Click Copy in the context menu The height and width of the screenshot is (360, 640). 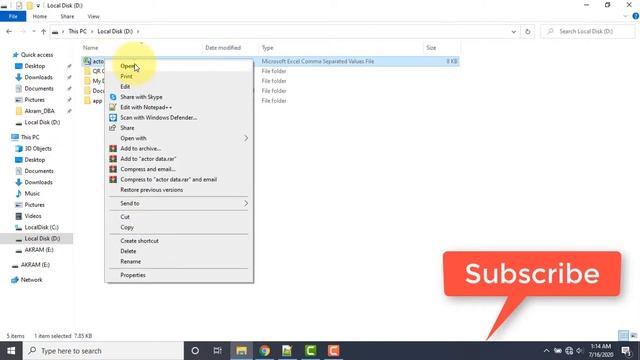point(127,227)
